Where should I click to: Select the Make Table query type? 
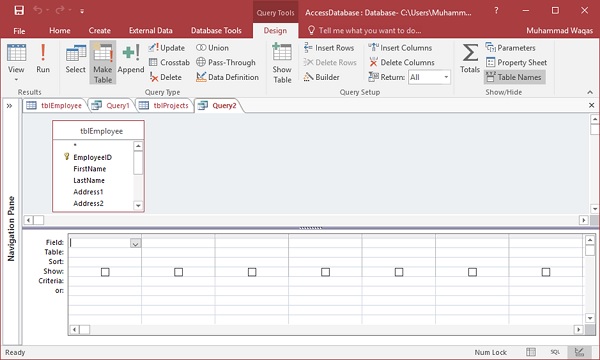[103, 62]
